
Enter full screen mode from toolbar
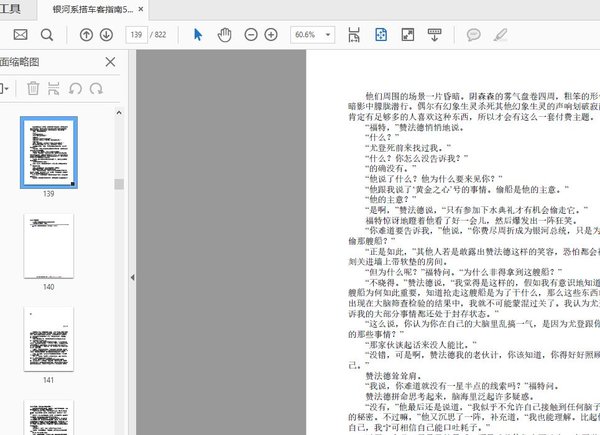[408, 35]
